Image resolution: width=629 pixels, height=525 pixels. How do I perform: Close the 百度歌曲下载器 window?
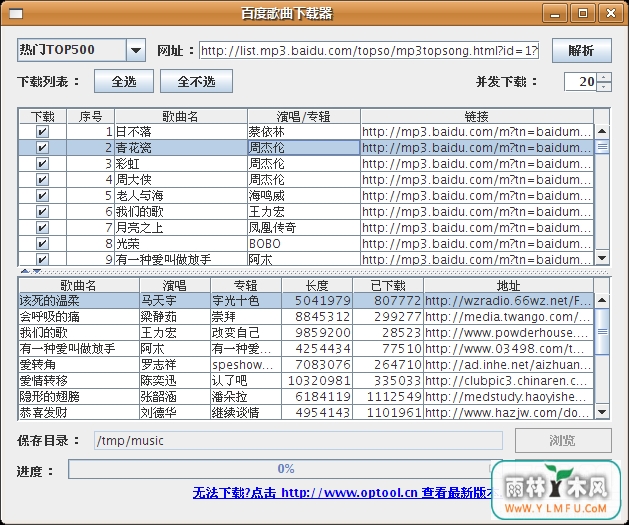coord(611,14)
